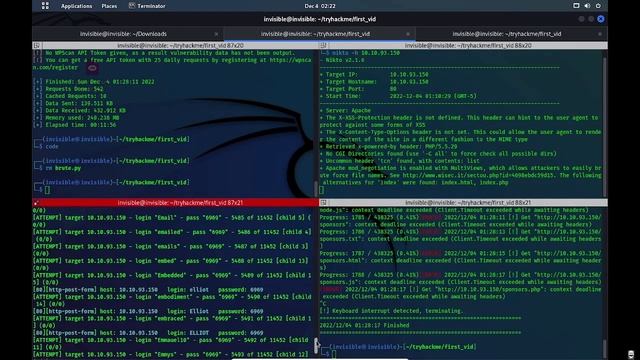Click the cursor below nikto output

coord(322,189)
